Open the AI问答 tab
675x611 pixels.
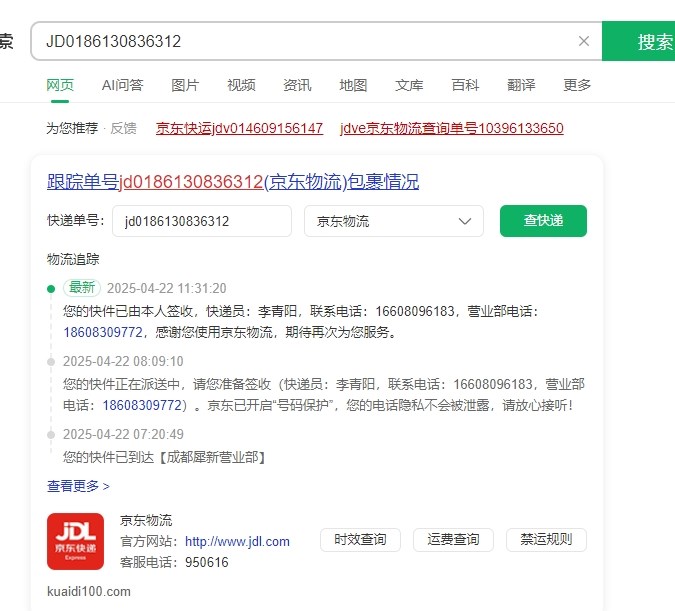[122, 85]
